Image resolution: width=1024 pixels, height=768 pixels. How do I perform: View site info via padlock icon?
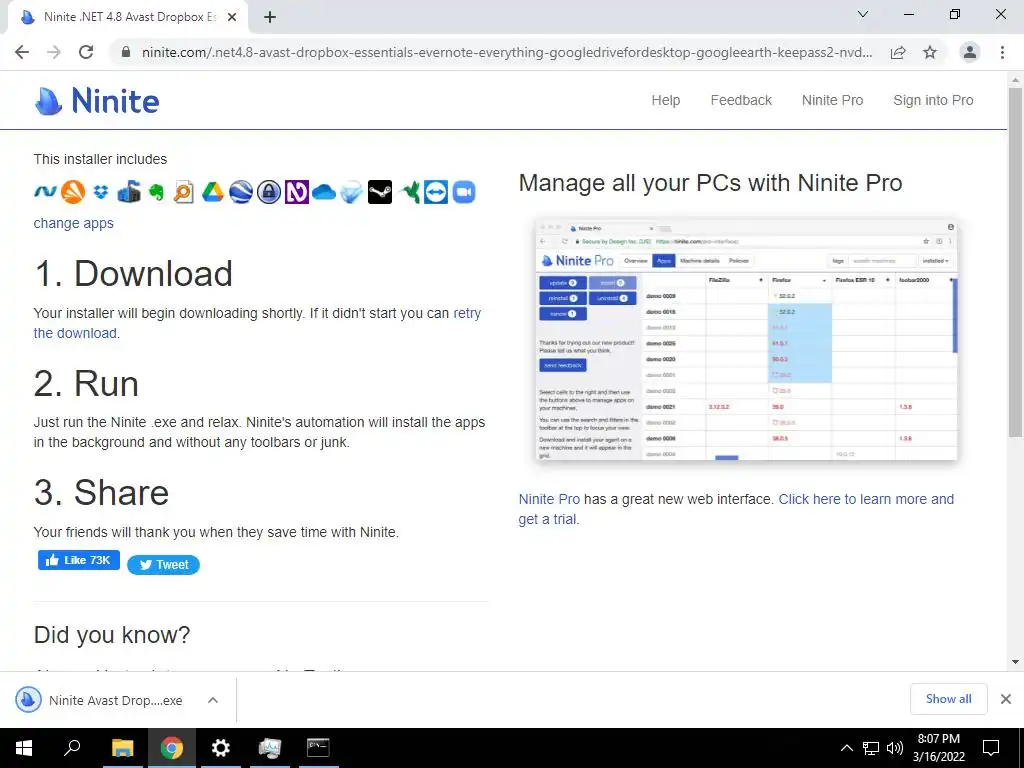point(126,52)
